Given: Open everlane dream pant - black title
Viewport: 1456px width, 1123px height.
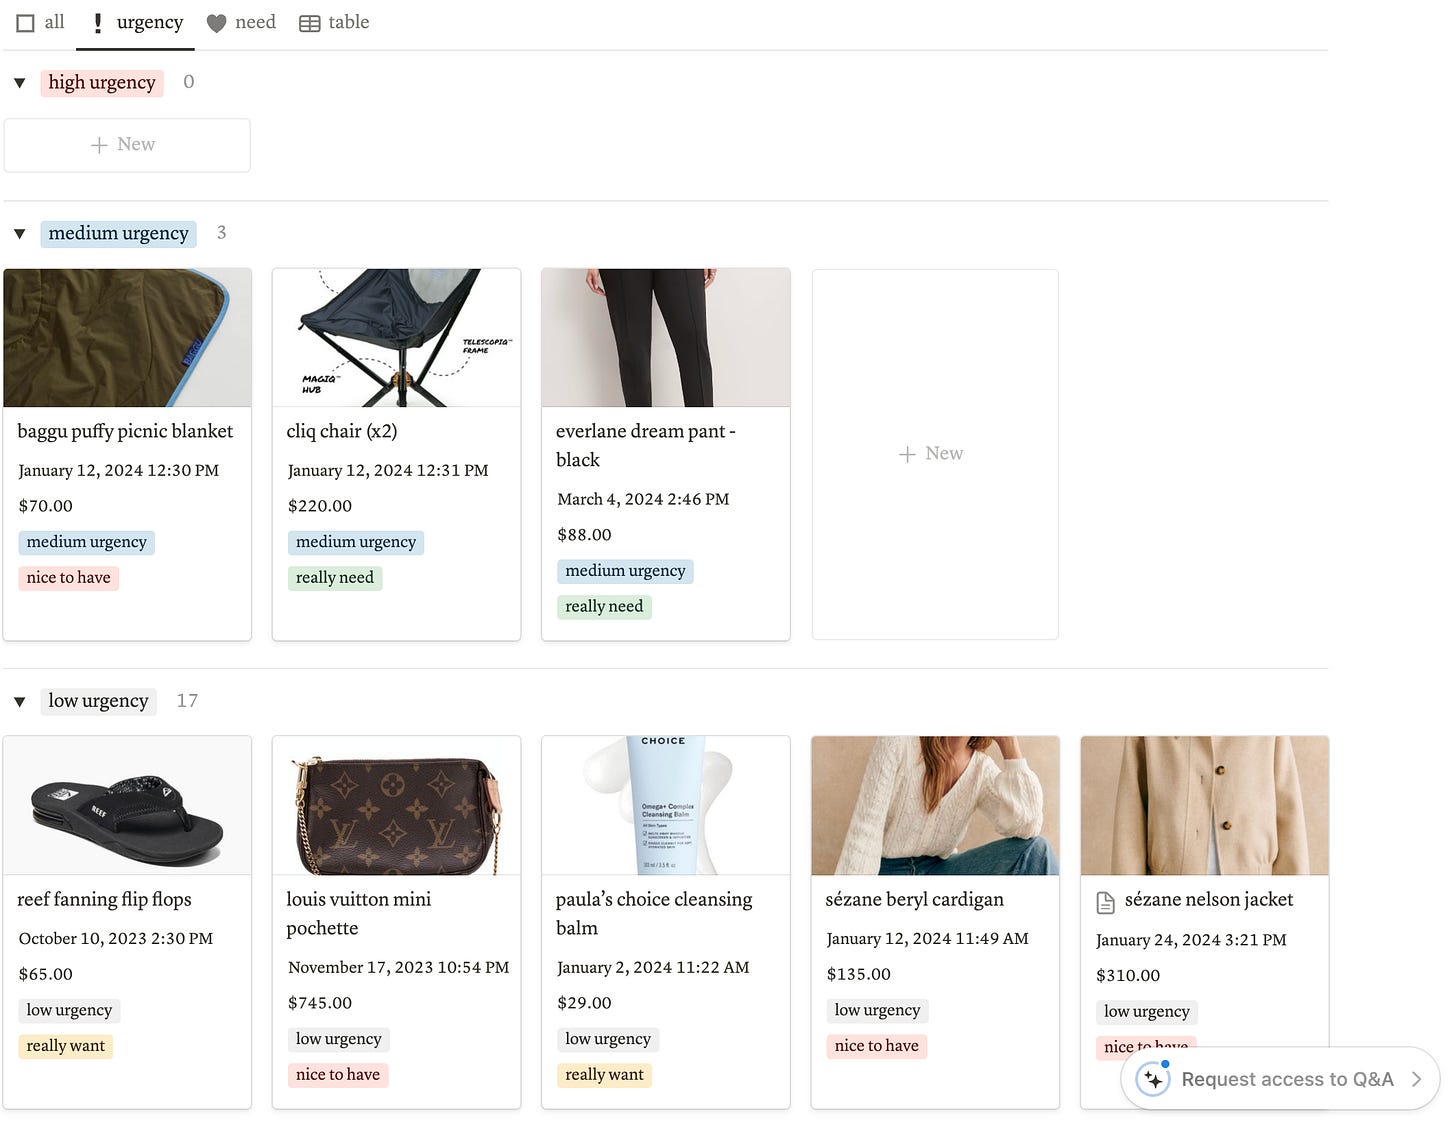Looking at the screenshot, I should [646, 446].
